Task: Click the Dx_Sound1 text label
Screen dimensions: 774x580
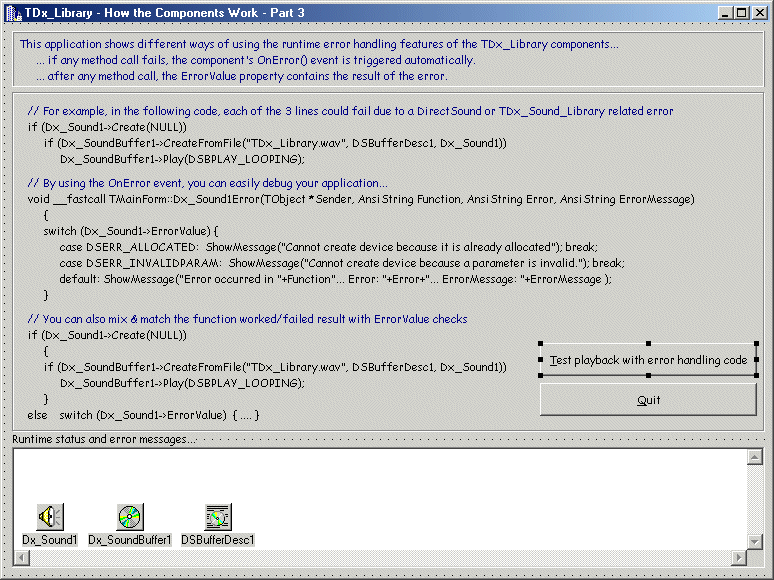Action: coord(50,540)
